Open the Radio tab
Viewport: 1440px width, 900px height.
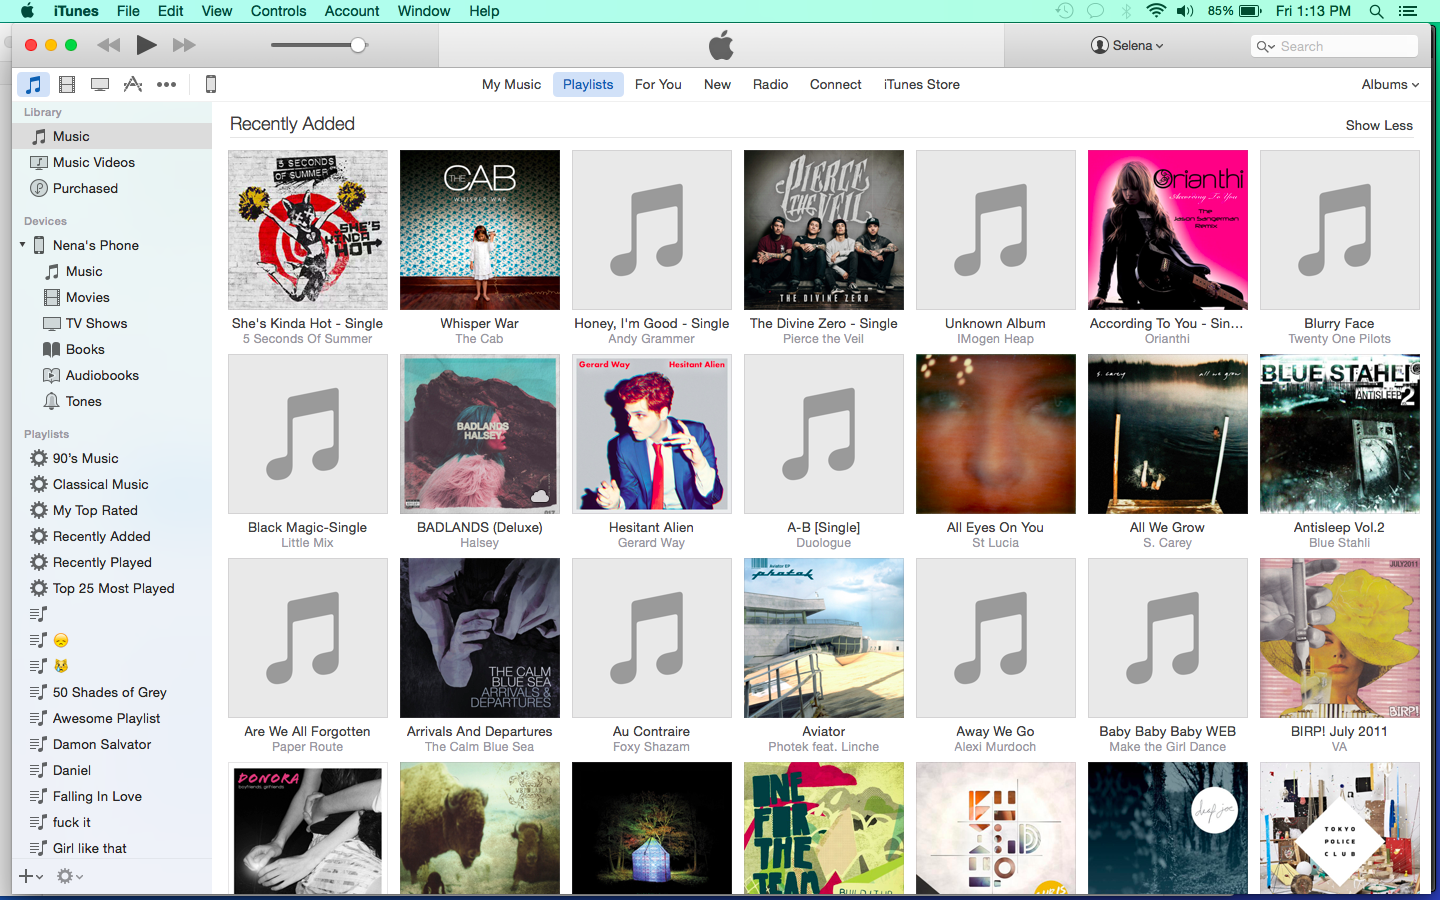(x=770, y=84)
